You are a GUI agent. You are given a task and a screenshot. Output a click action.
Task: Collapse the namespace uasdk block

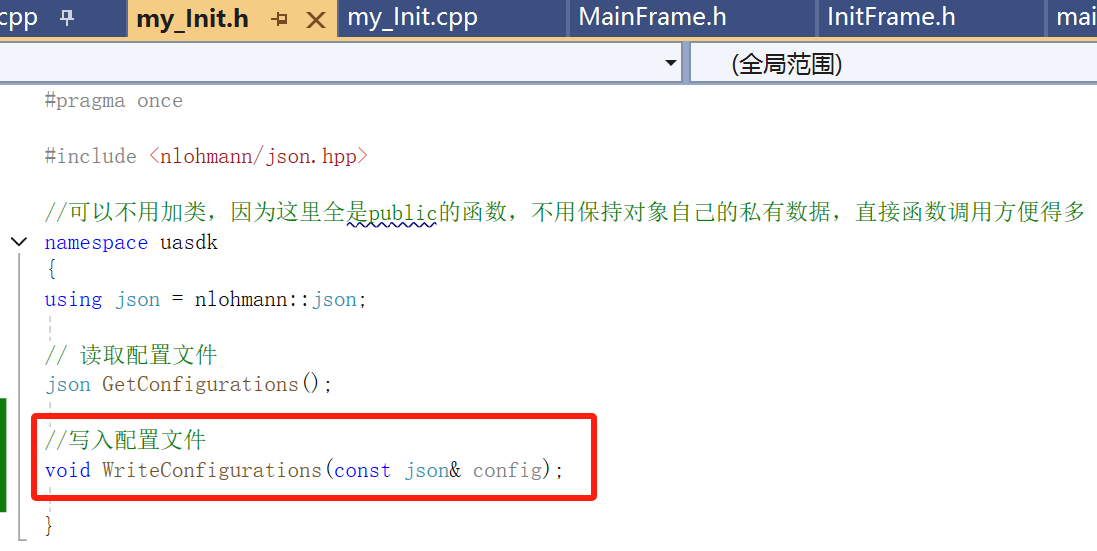coord(19,243)
